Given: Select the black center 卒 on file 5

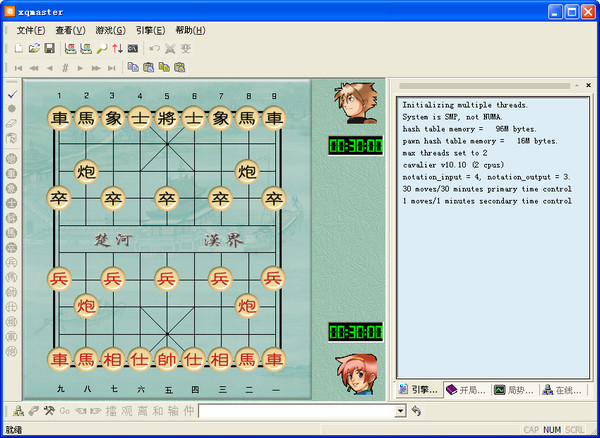Looking at the screenshot, I should 166,199.
